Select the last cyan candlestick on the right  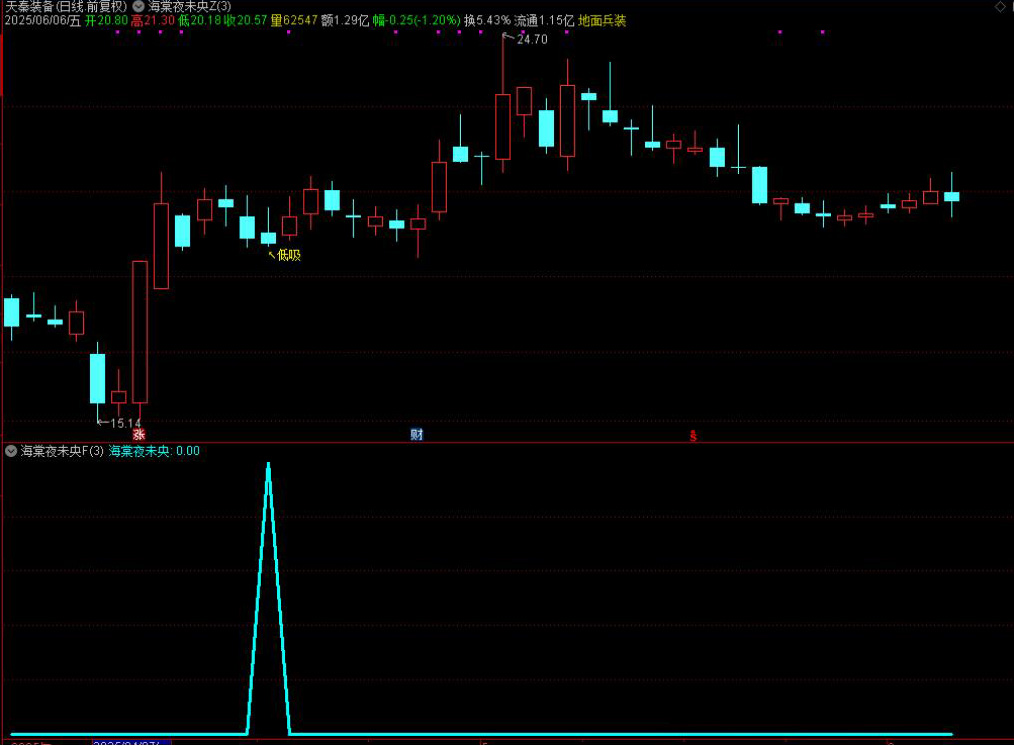pos(951,196)
